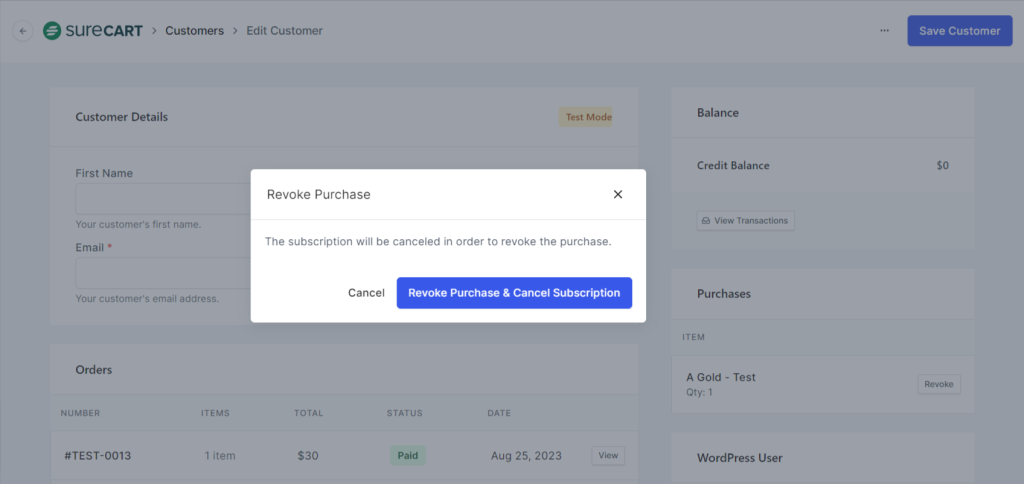Click the ITEMS column header in Orders

[x=216, y=413]
